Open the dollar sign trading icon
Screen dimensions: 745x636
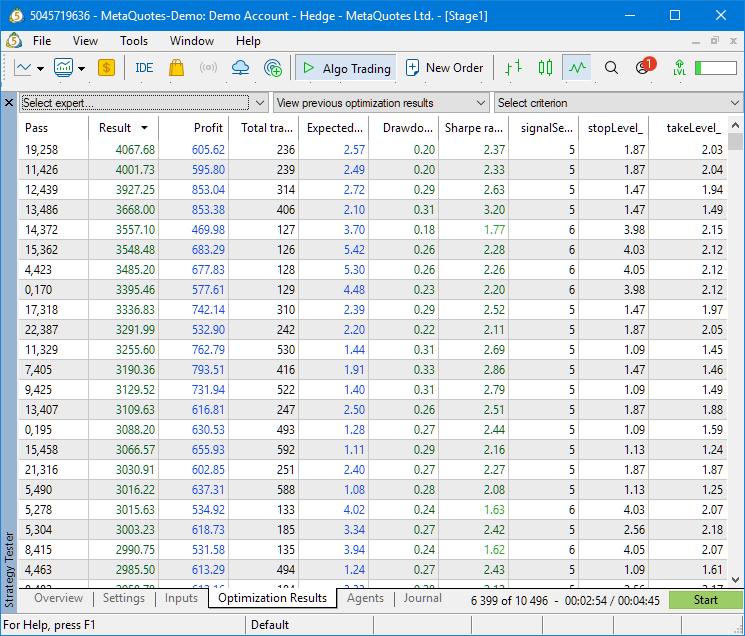tap(107, 68)
